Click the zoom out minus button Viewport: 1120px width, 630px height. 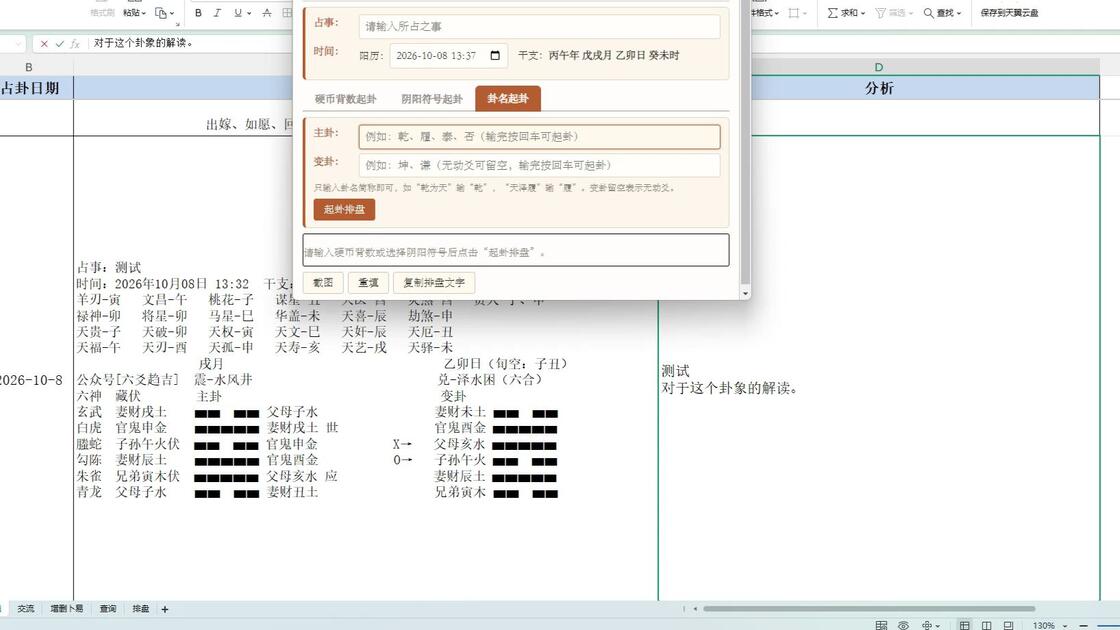1083,626
